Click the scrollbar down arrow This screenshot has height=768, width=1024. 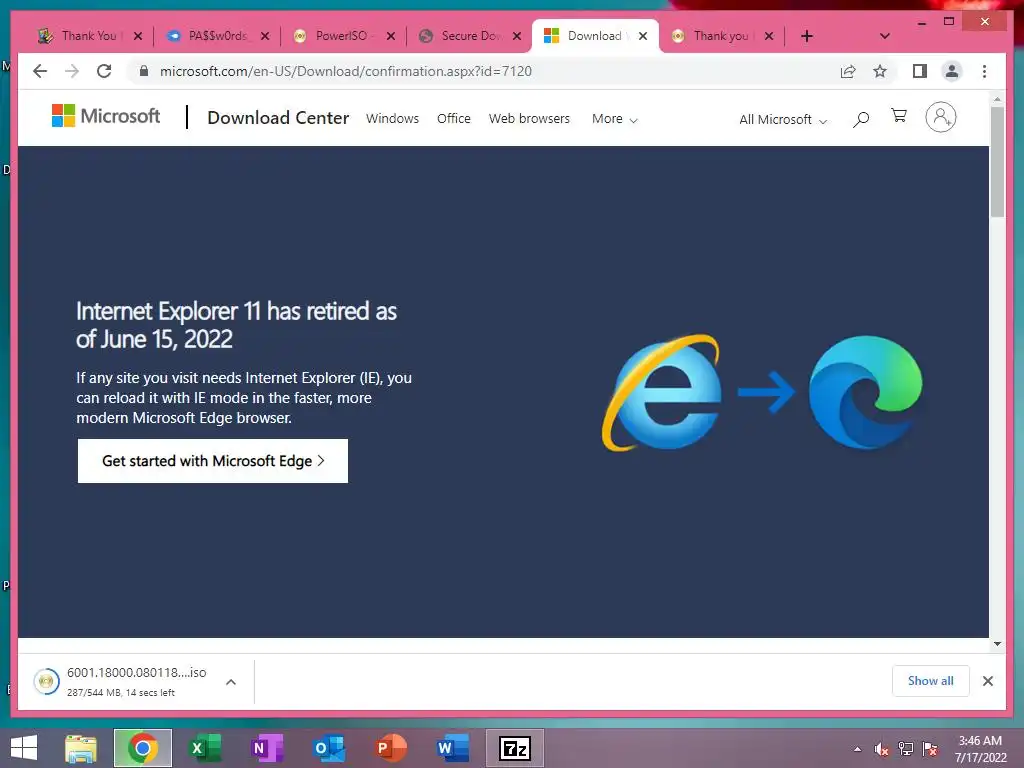point(997,643)
